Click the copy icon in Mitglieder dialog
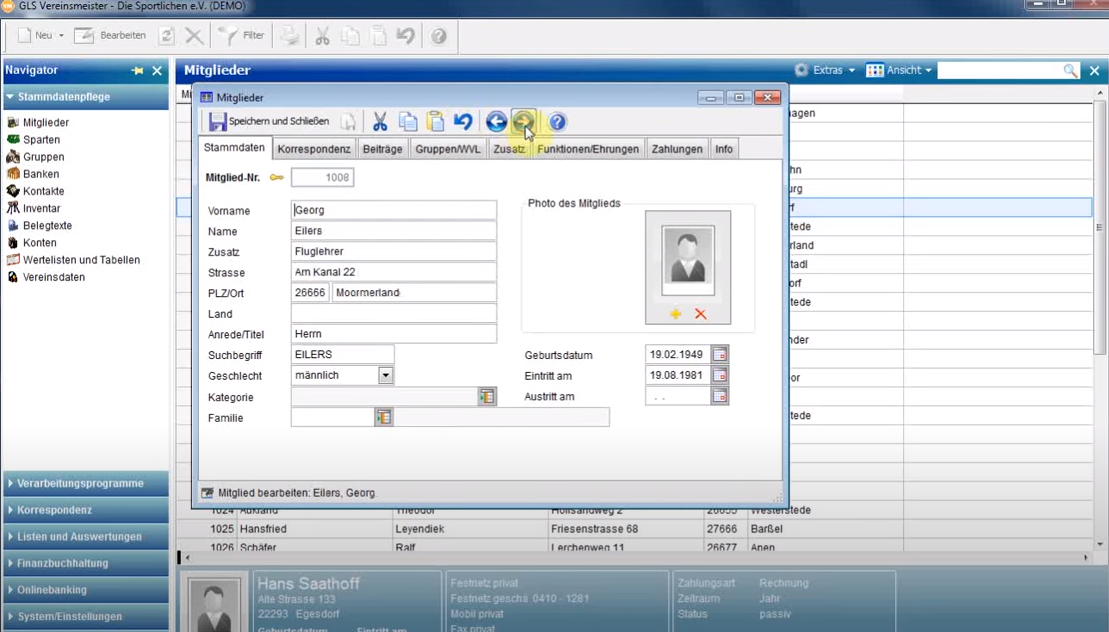The width and height of the screenshot is (1109, 632). coord(408,122)
